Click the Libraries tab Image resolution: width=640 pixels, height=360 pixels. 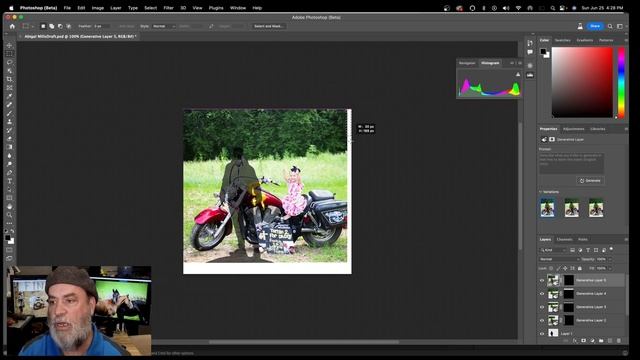tap(598, 129)
